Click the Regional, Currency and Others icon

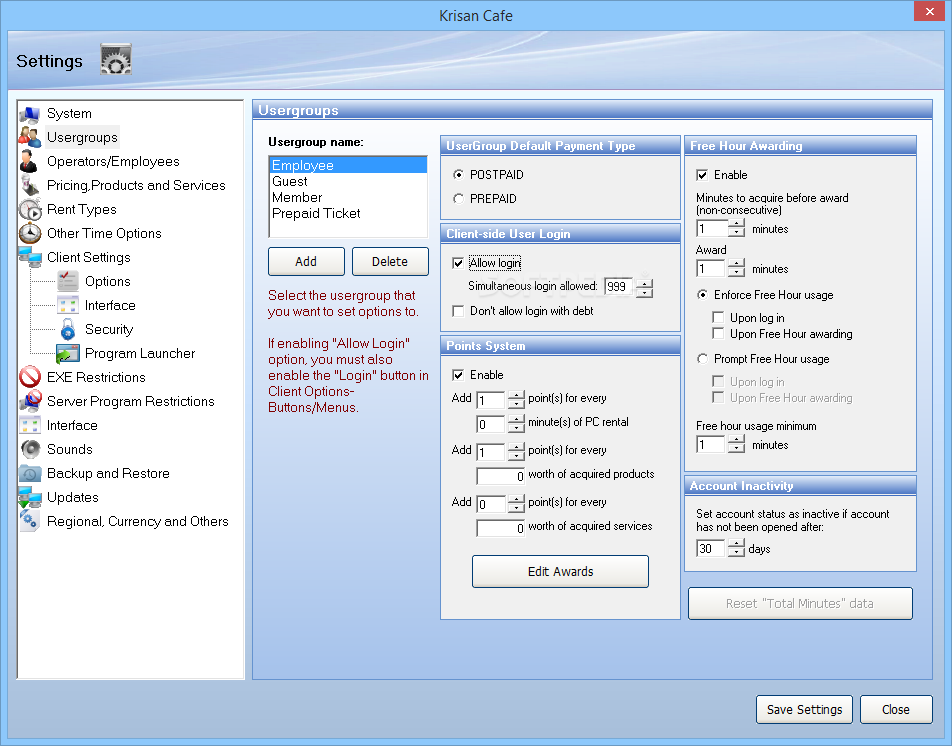click(x=30, y=521)
